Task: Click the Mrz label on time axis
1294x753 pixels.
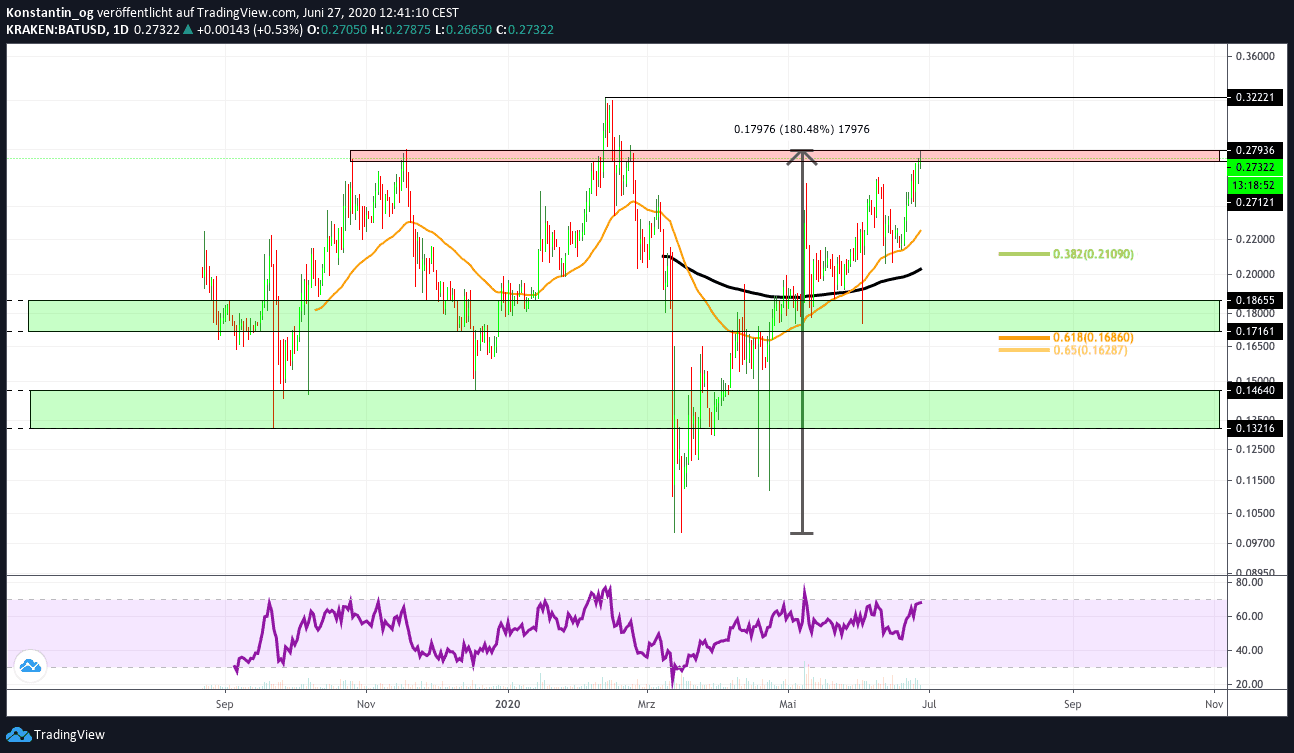Action: pos(648,704)
